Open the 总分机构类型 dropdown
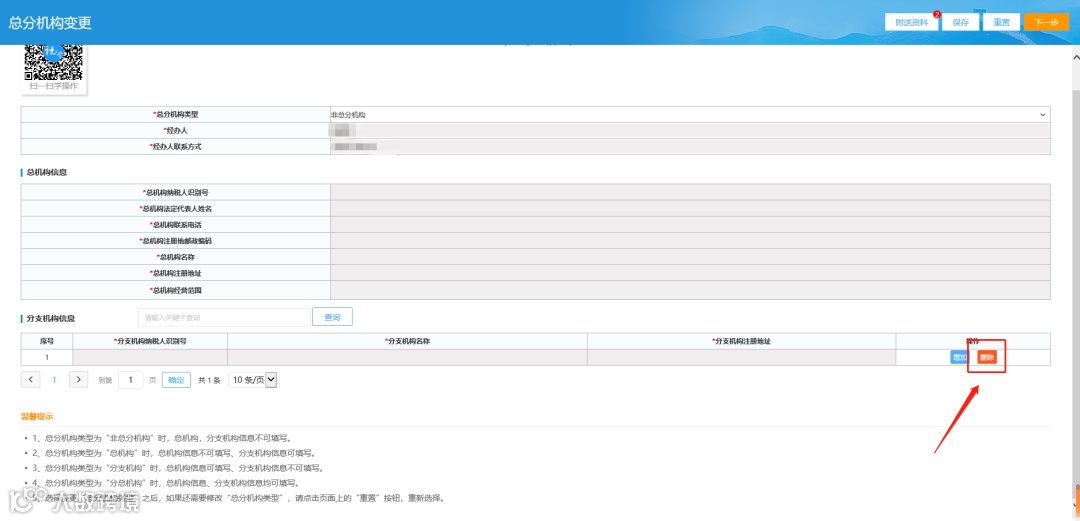Screen dimensions: 1080x521 coord(690,114)
